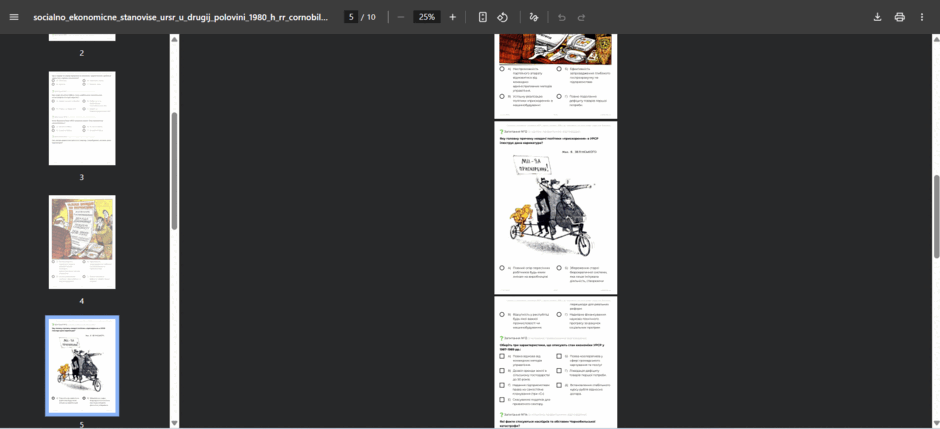Select radio option Б under the tandem caricature
The image size is (940, 429).
pos(558,268)
